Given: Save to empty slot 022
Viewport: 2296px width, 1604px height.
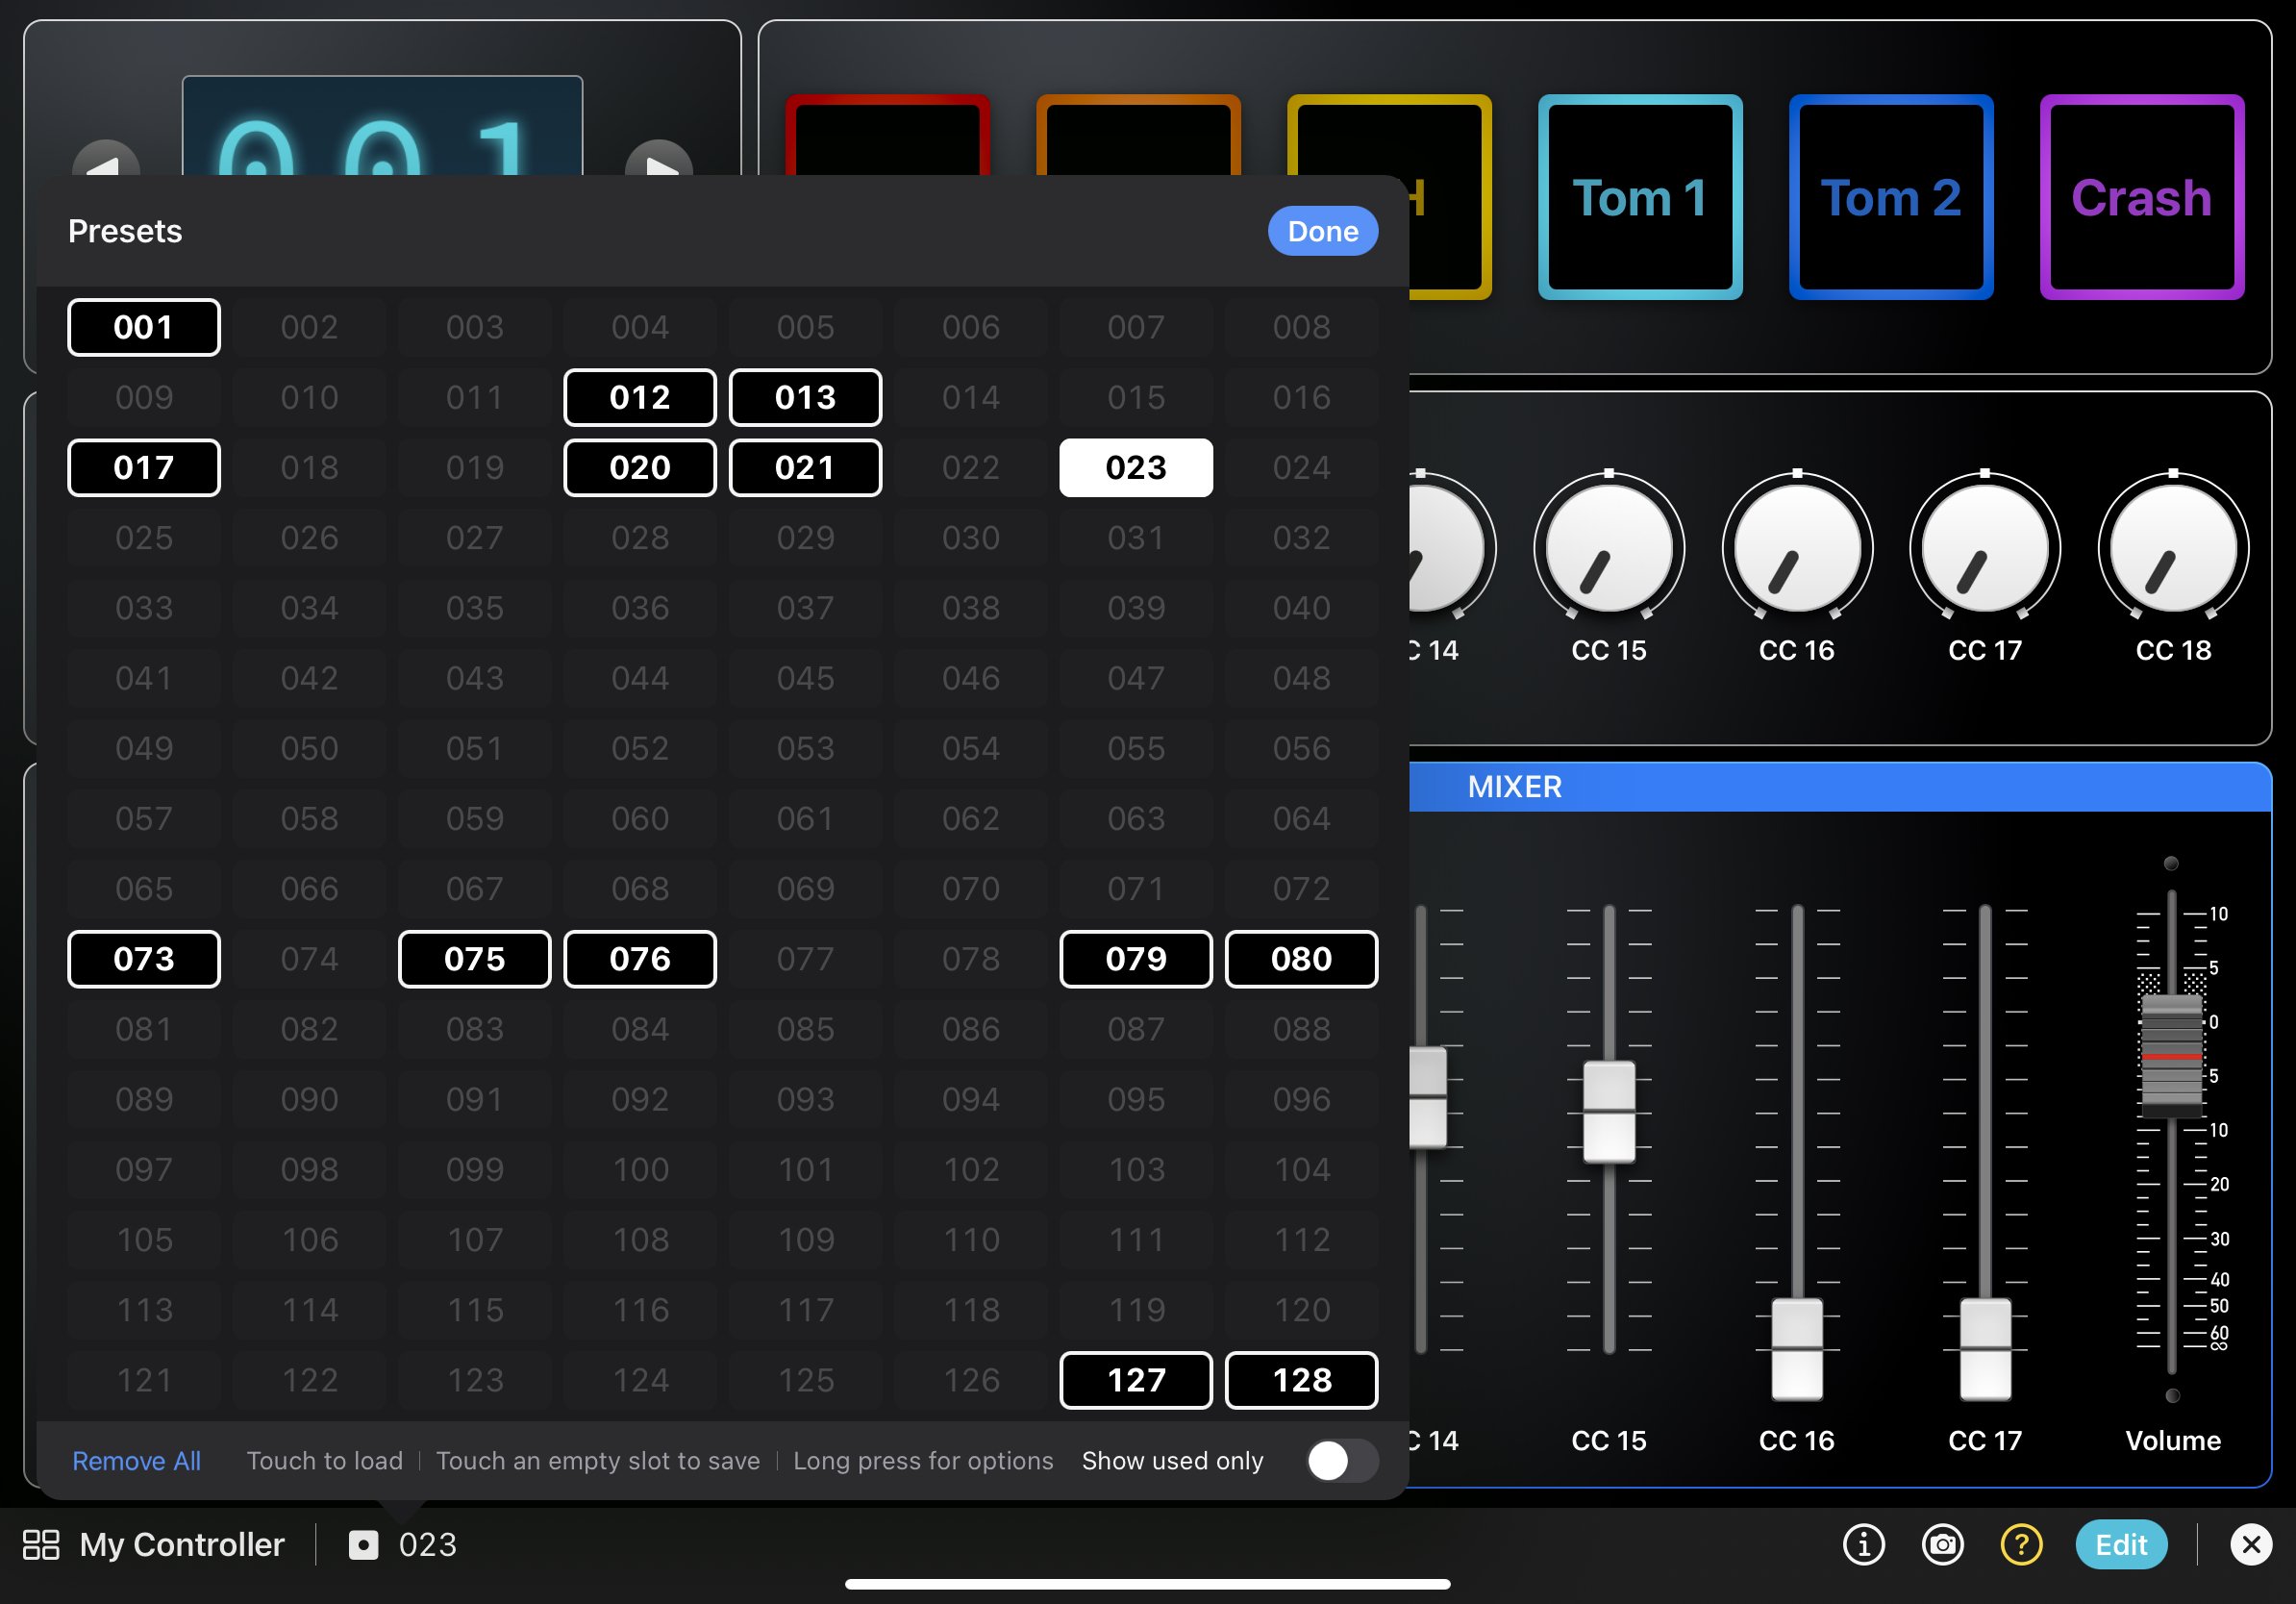Looking at the screenshot, I should click(971, 467).
